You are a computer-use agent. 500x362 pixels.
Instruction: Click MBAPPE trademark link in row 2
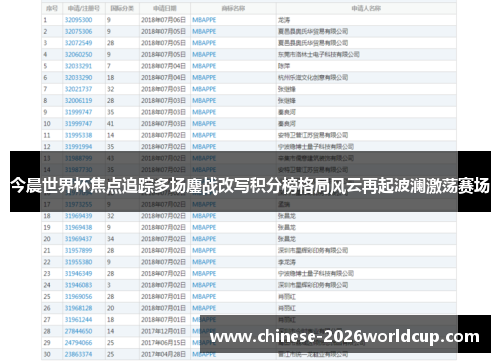[204, 32]
